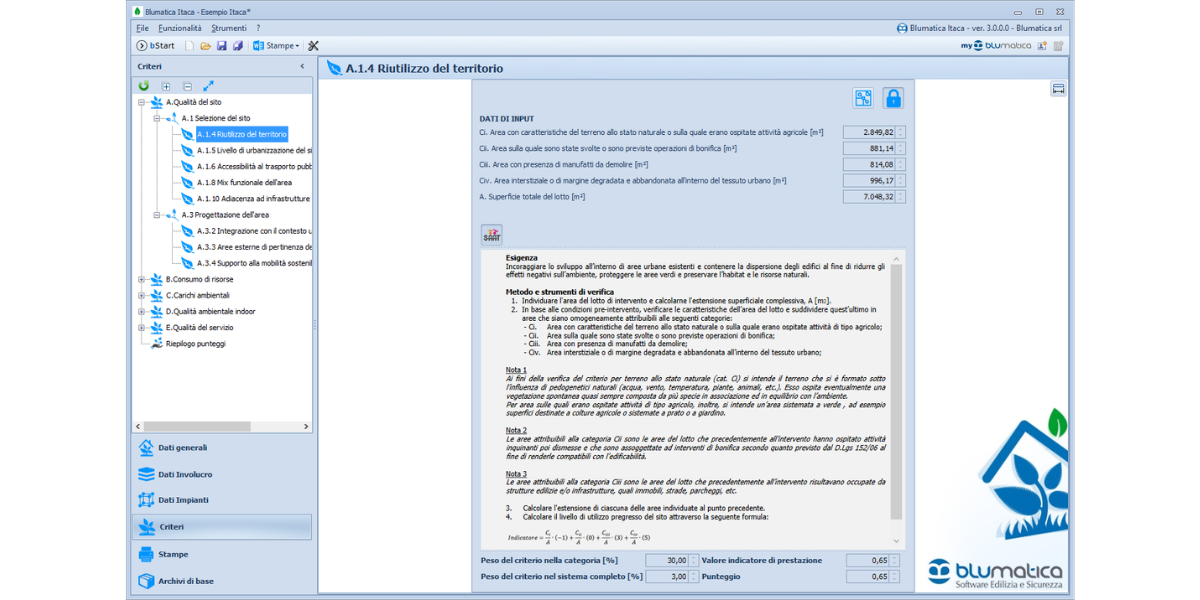Expand the B.Consumo di risorse tree node
1200x600 pixels.
tap(142, 279)
